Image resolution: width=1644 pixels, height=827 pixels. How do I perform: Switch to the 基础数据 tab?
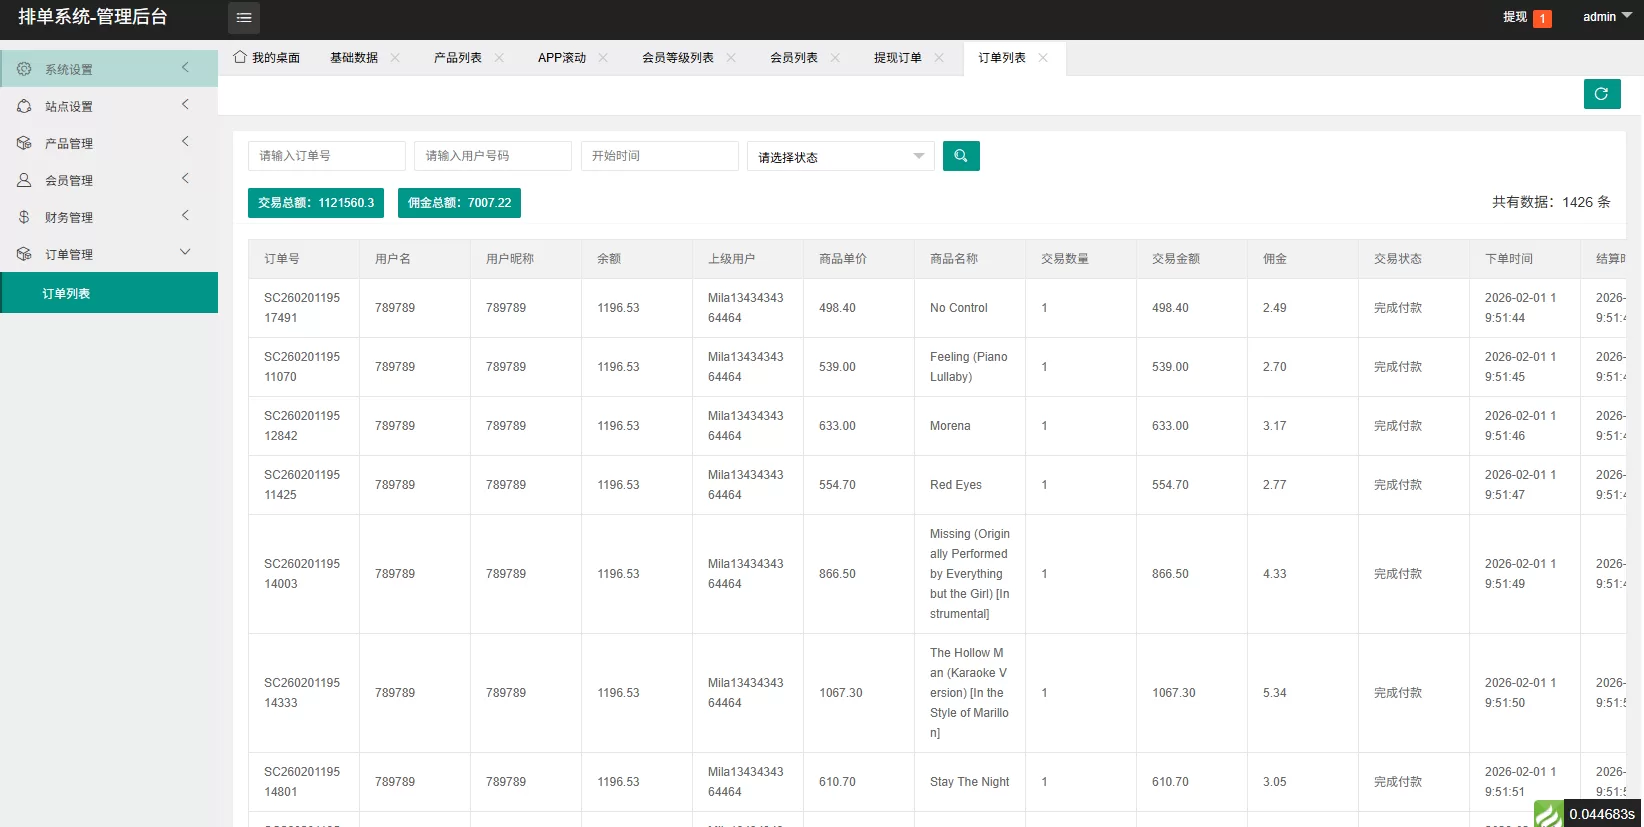(354, 58)
